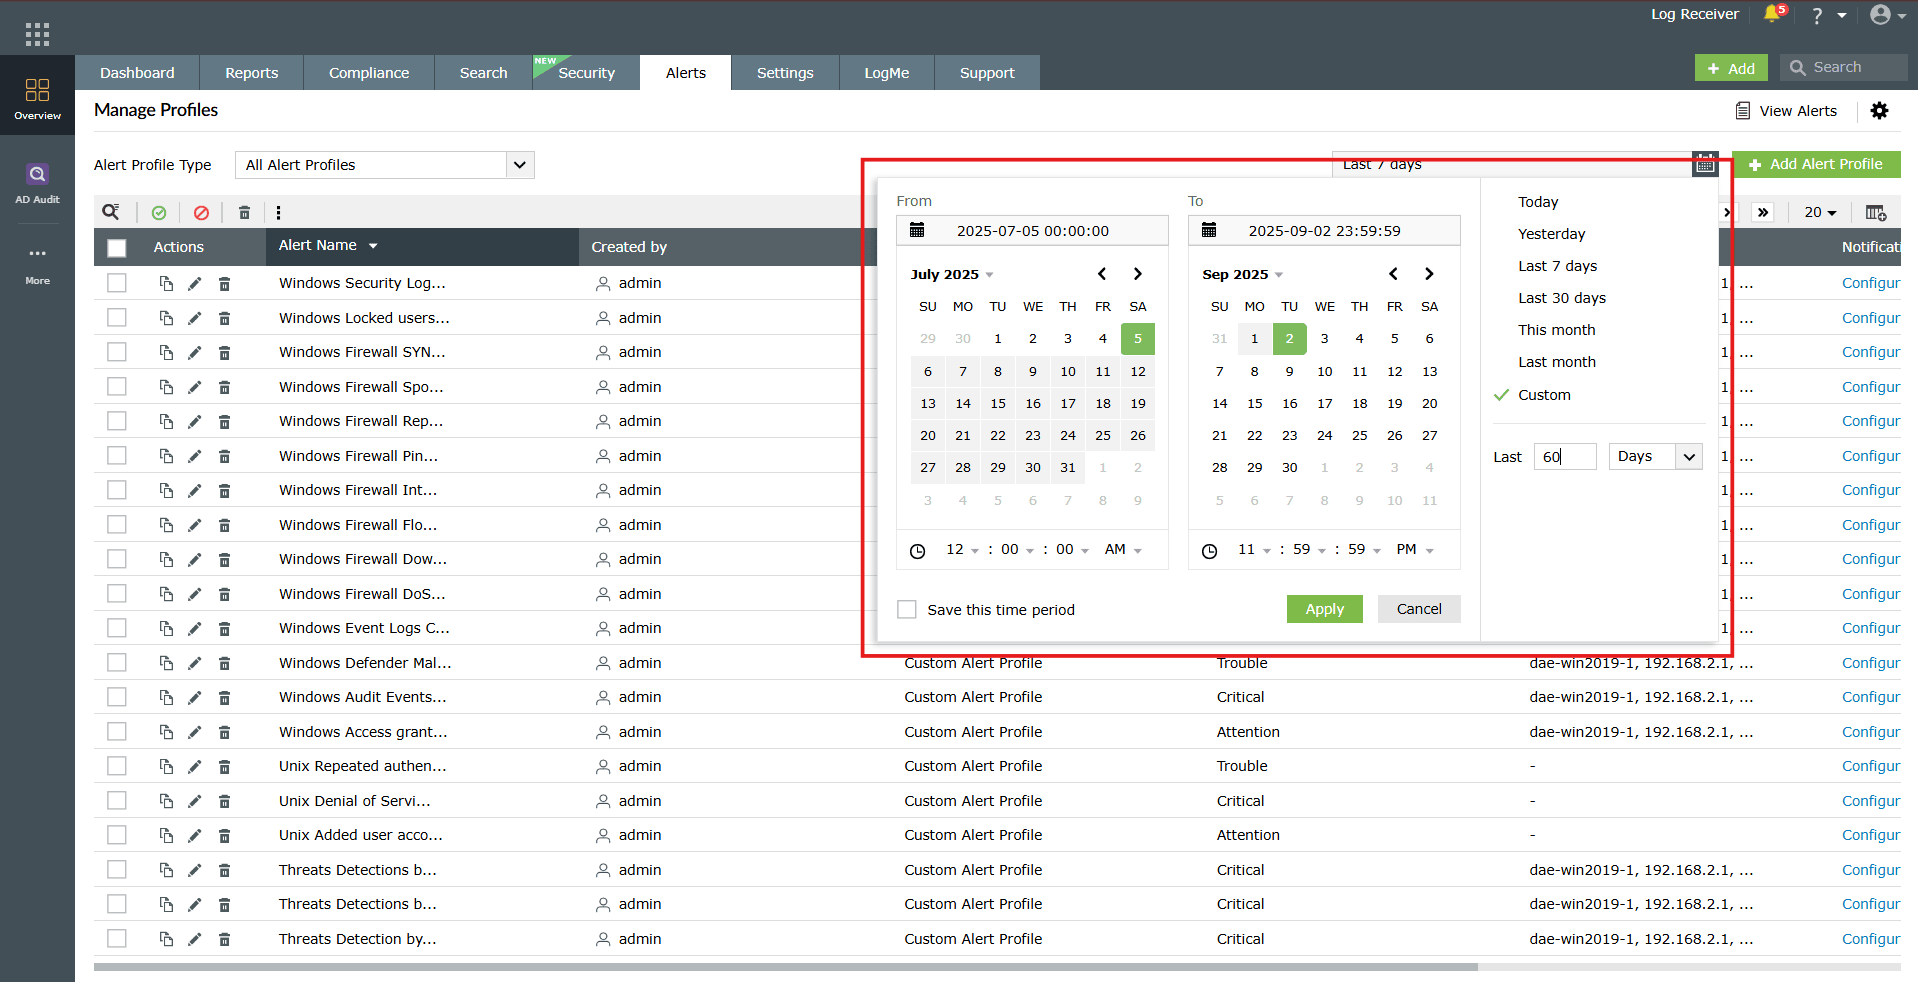Check the Windows Access grant row checkbox
Viewport: 1918px width, 982px height.
[x=117, y=732]
